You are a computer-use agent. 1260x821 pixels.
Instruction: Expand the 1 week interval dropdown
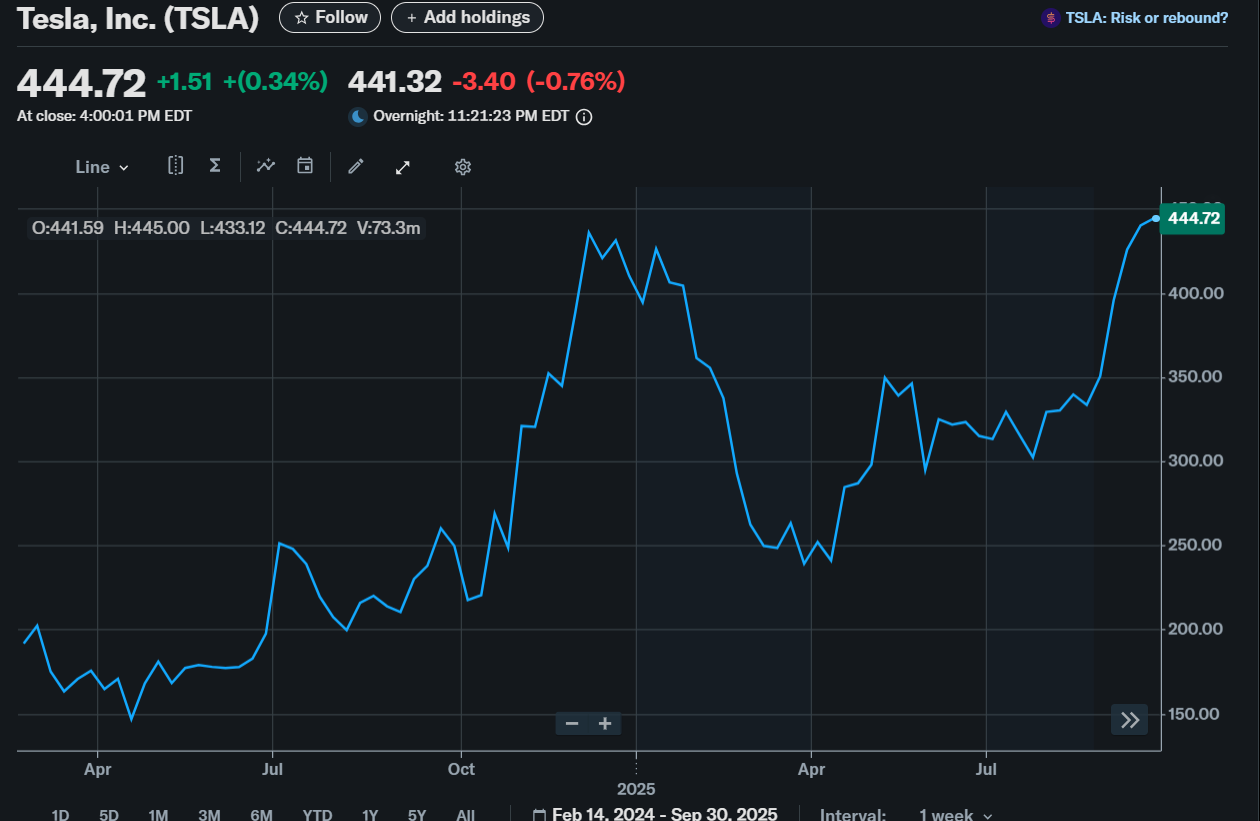955,814
